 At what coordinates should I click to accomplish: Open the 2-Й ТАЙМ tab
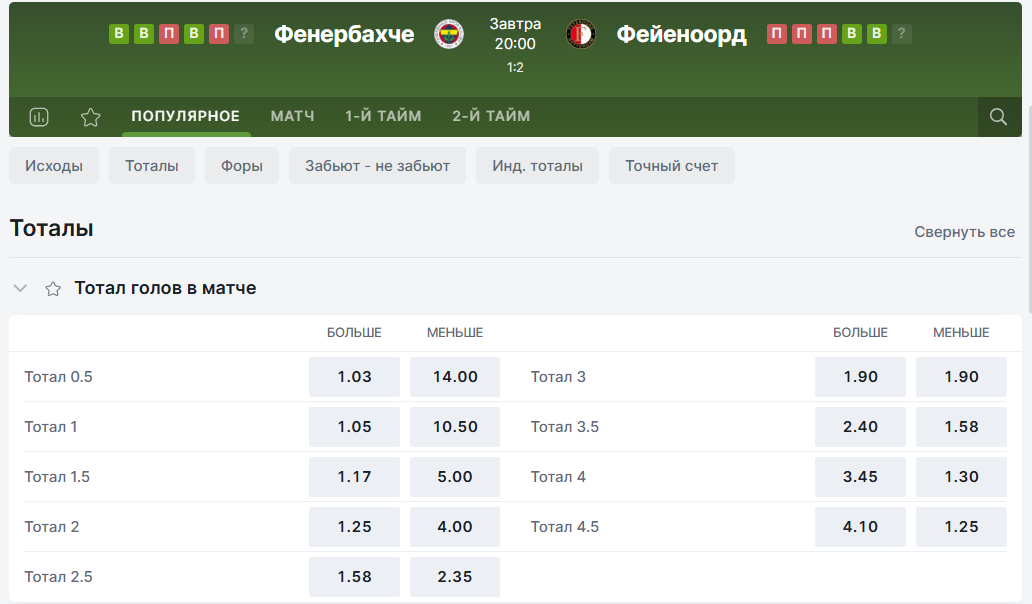pyautogui.click(x=491, y=116)
